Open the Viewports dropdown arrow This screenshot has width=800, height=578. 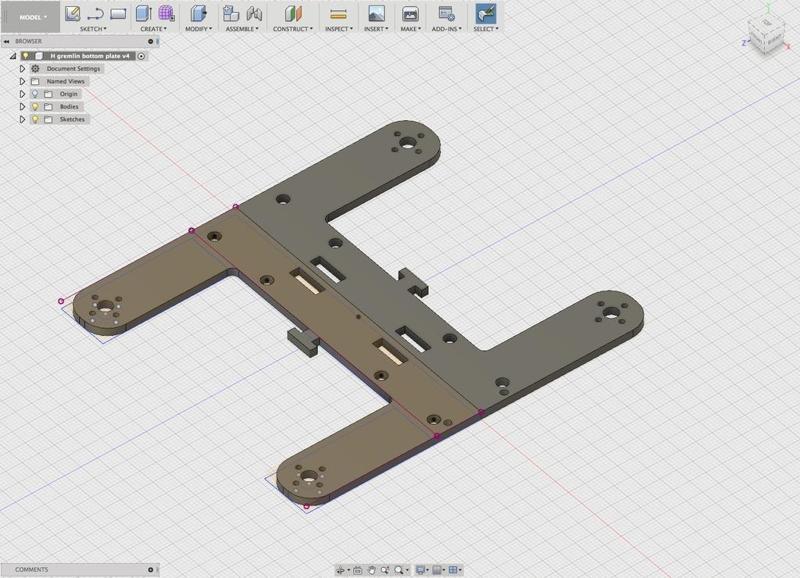tap(460, 570)
